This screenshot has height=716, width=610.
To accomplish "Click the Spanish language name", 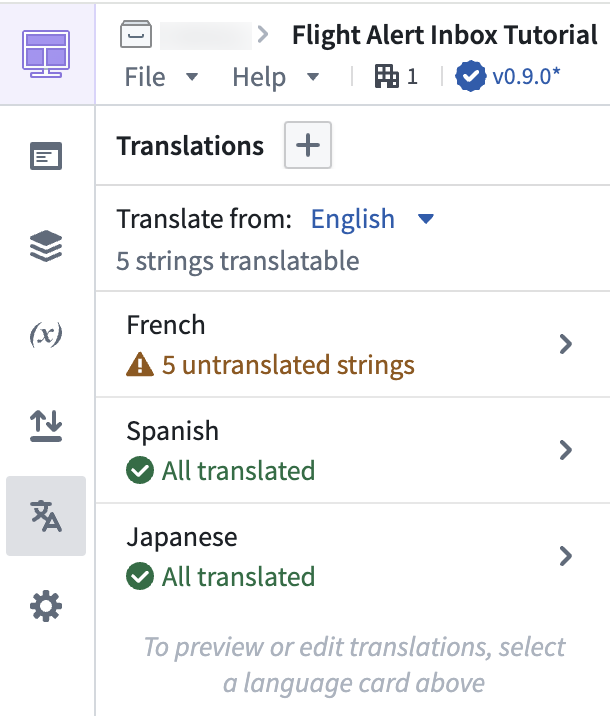I will point(173,431).
